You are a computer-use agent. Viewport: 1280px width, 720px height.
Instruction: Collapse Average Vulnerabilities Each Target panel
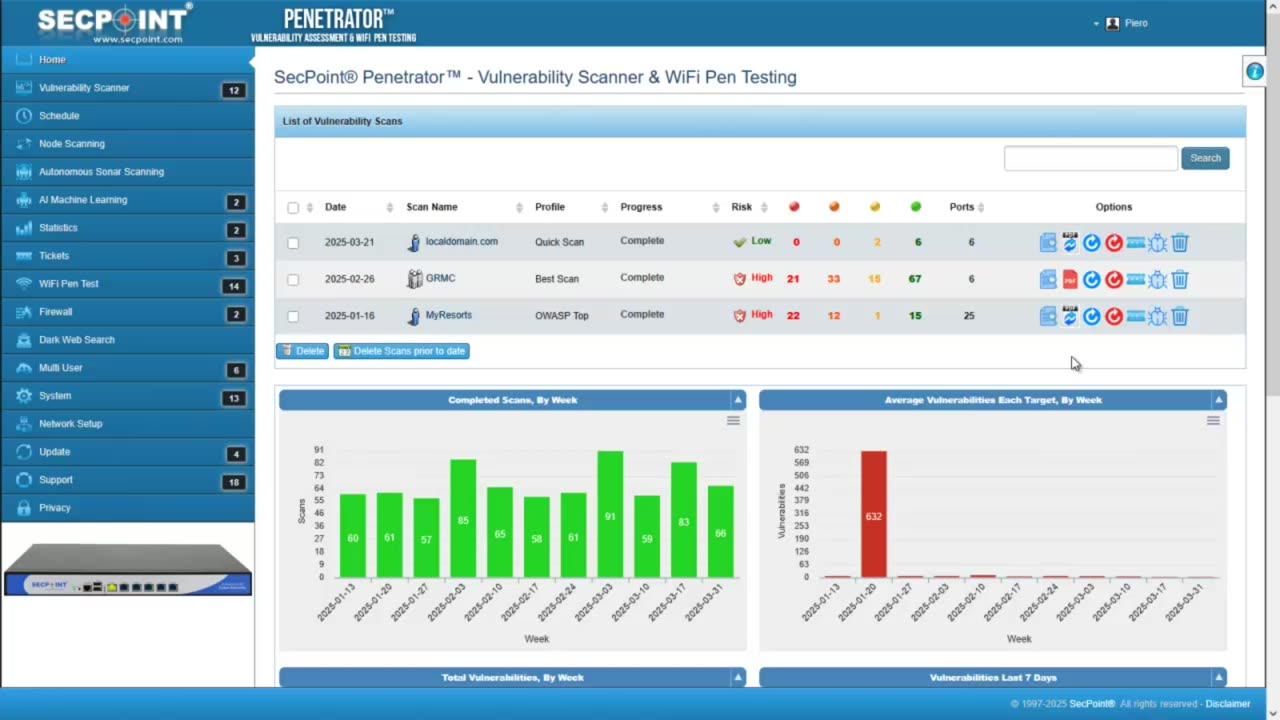click(x=1218, y=400)
